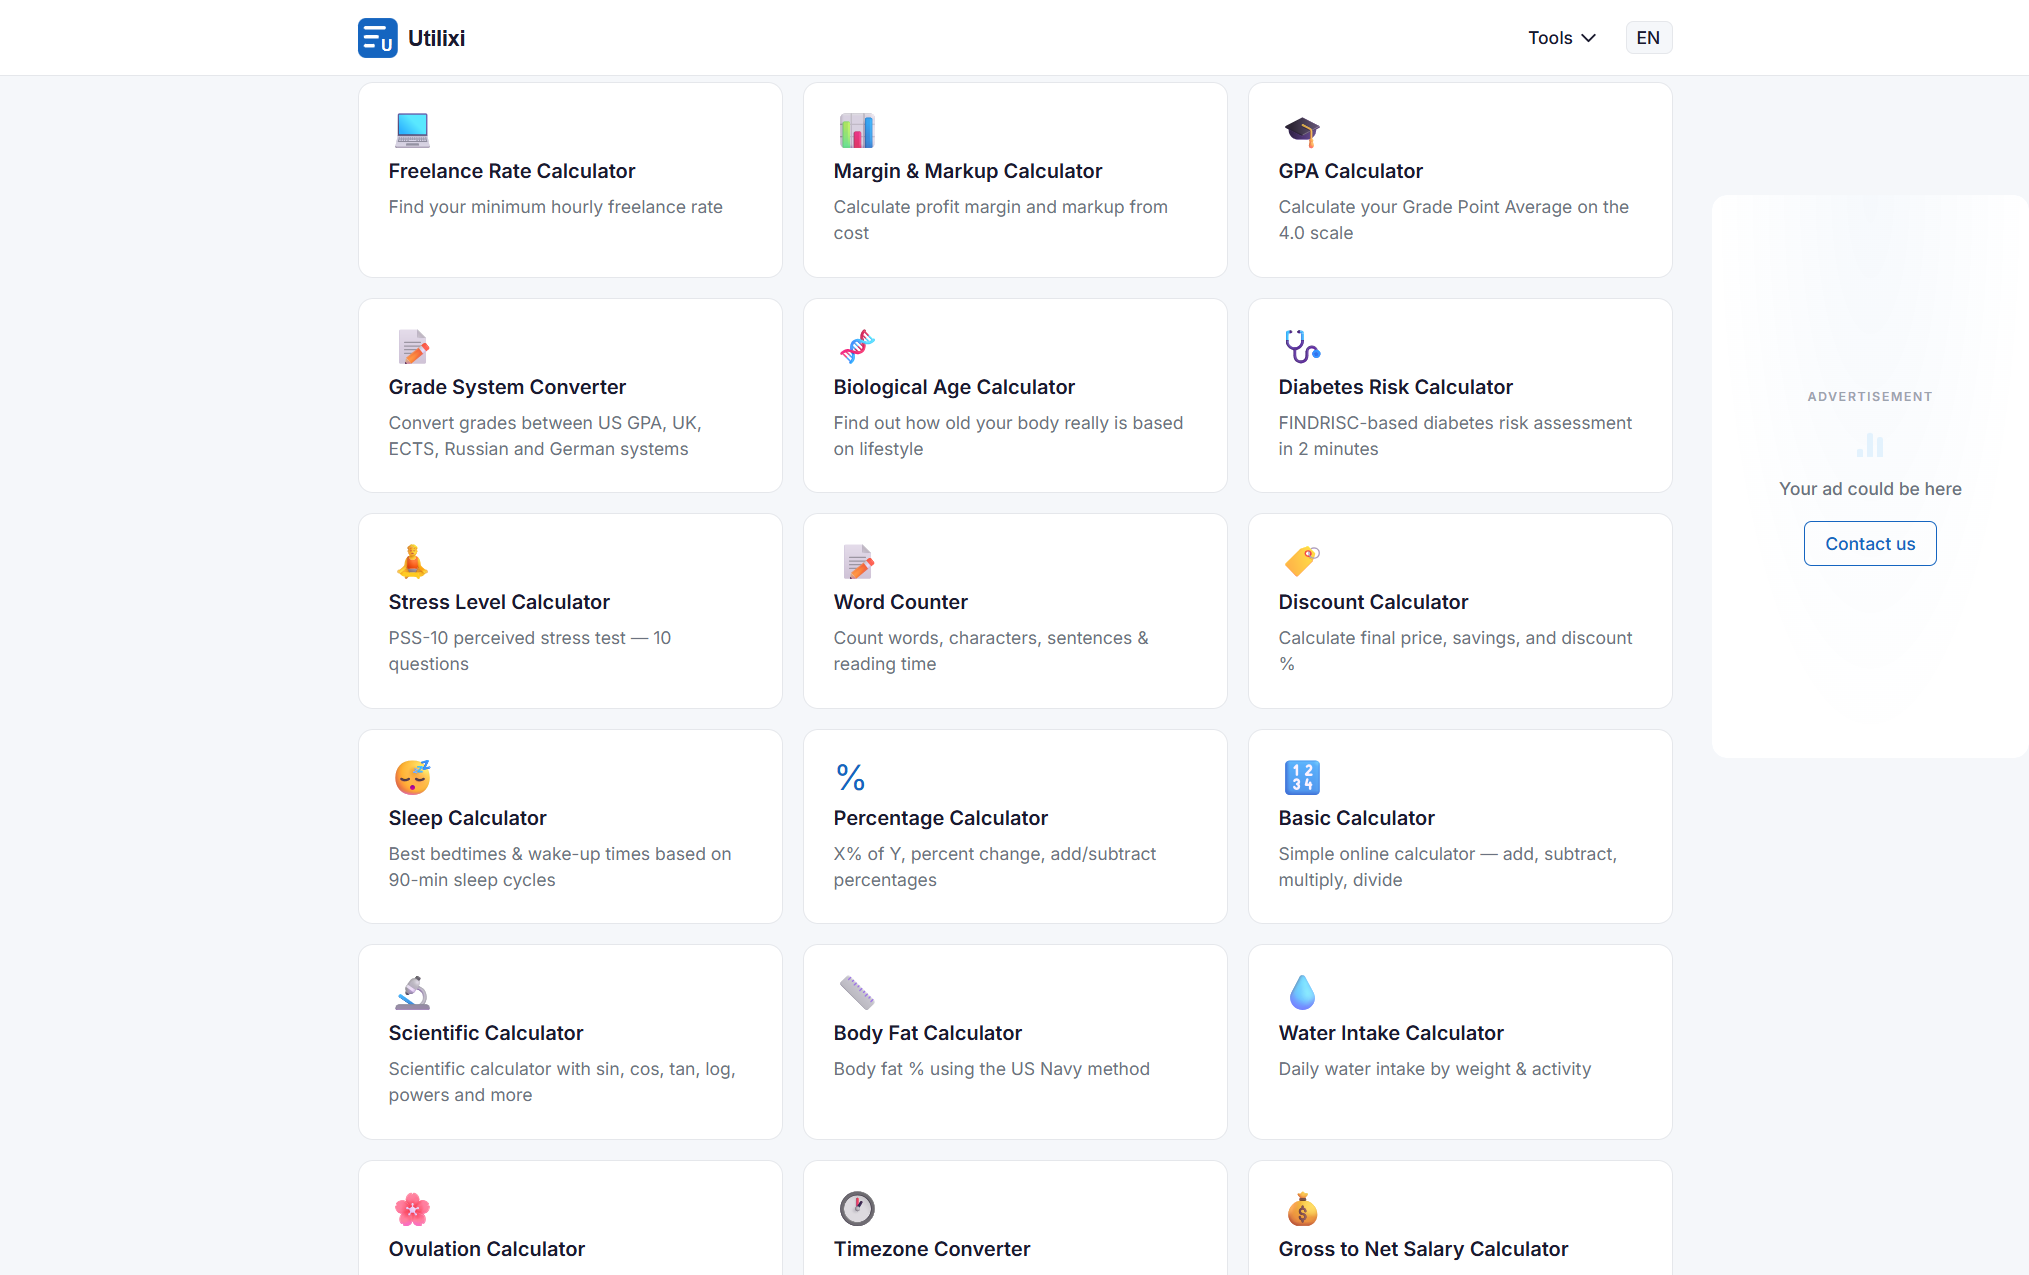Open the Margin & Markup Calculator link
This screenshot has width=2029, height=1275.
(968, 171)
